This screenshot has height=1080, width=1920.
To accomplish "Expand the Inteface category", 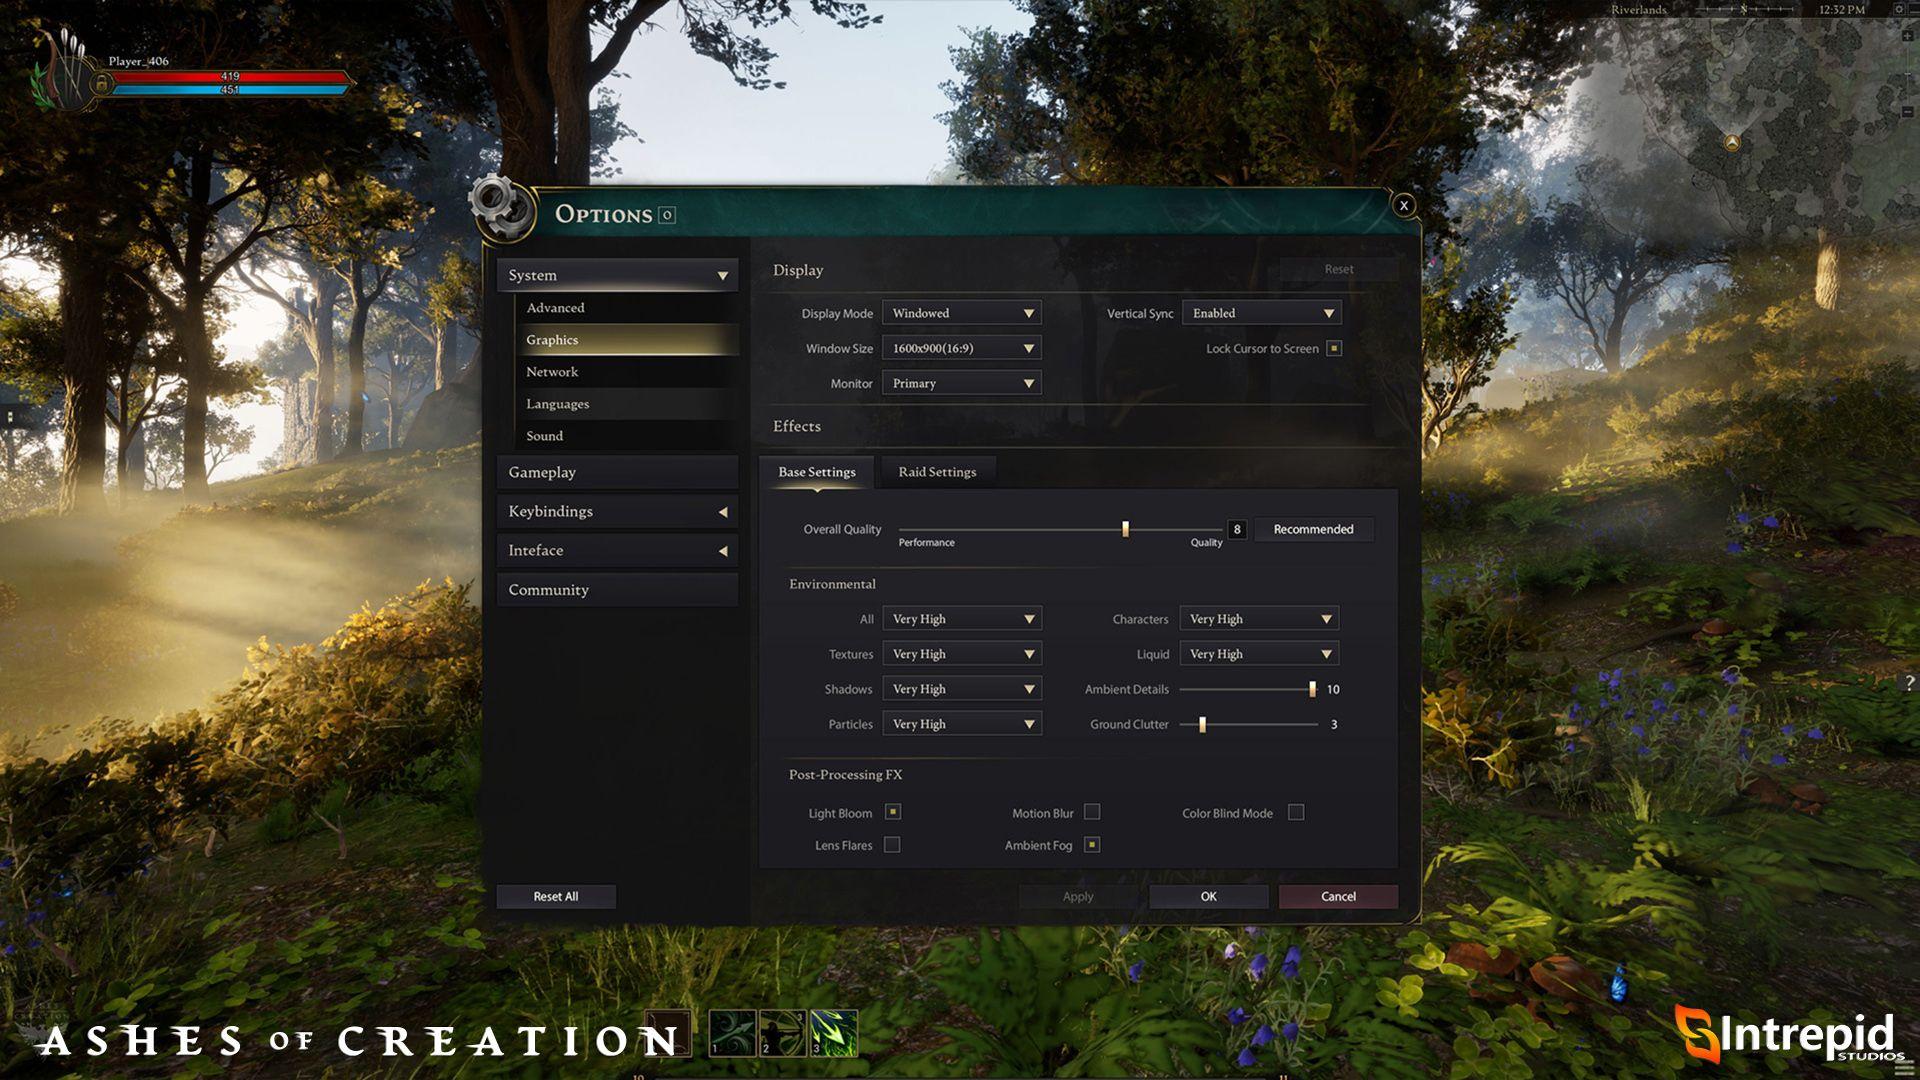I will click(x=617, y=550).
